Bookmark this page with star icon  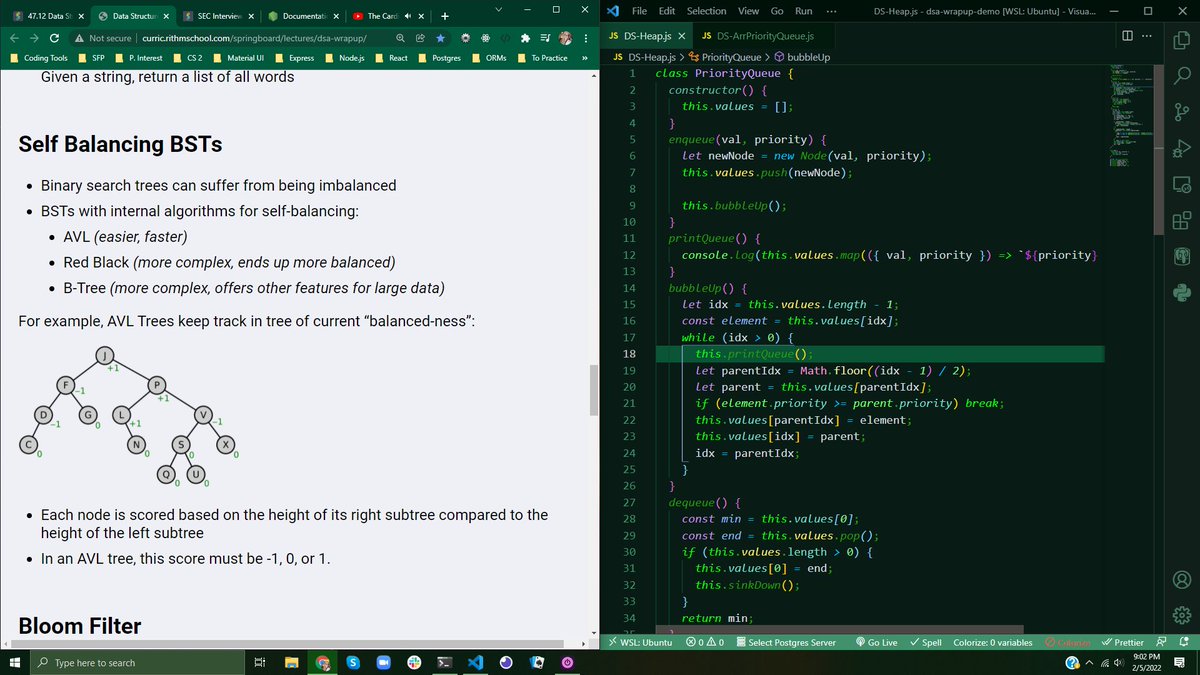point(441,37)
